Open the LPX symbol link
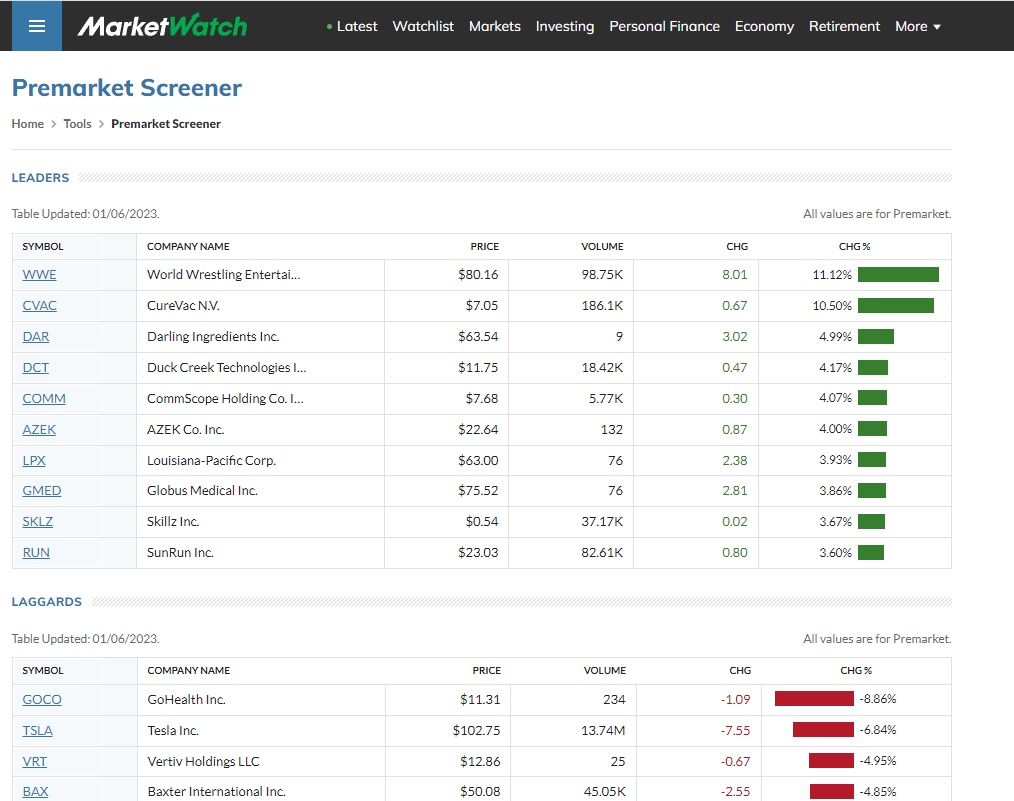Screen dimensions: 1014x801 pos(34,460)
